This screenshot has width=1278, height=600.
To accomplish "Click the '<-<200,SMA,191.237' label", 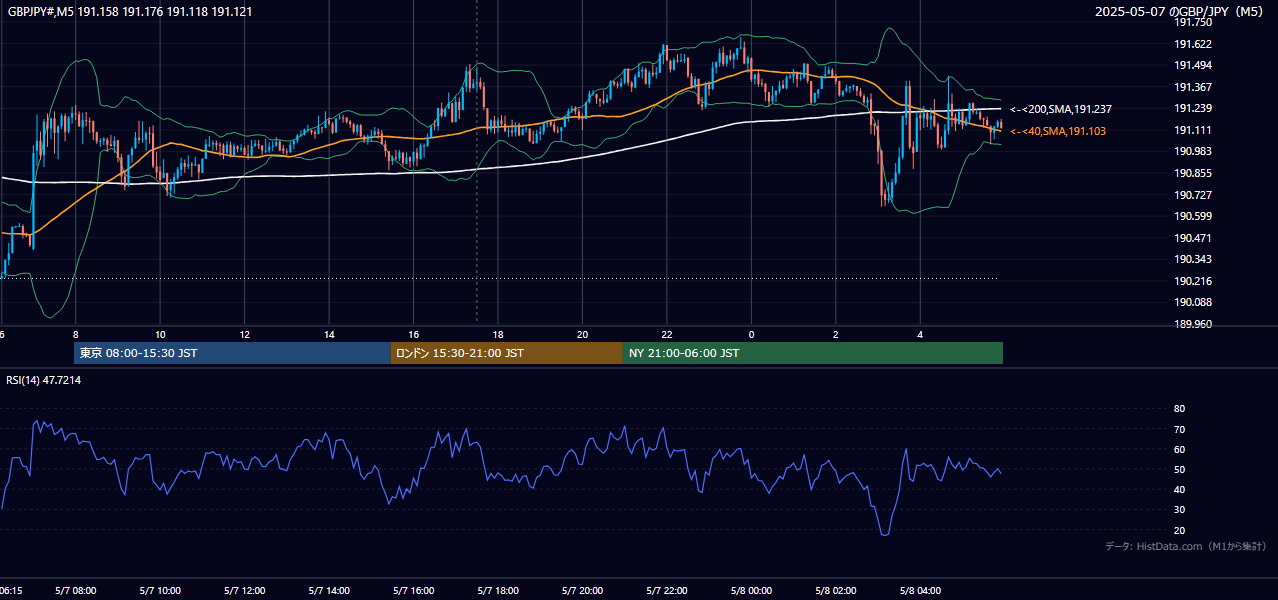I will 1061,109.
